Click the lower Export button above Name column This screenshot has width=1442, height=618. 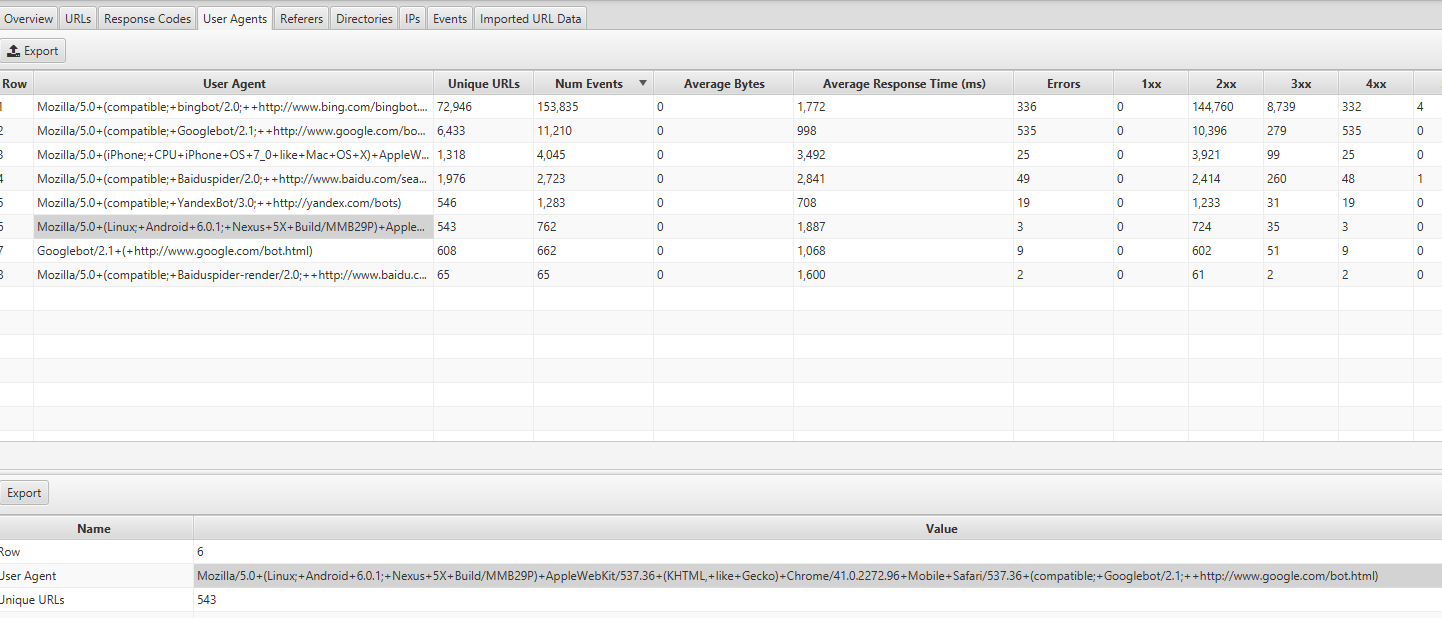click(24, 493)
